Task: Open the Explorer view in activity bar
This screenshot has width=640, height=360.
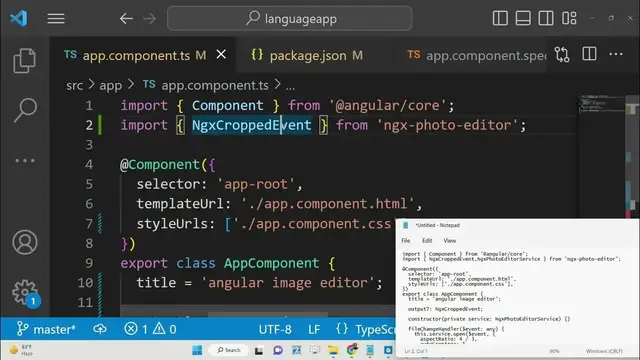Action: [24, 61]
